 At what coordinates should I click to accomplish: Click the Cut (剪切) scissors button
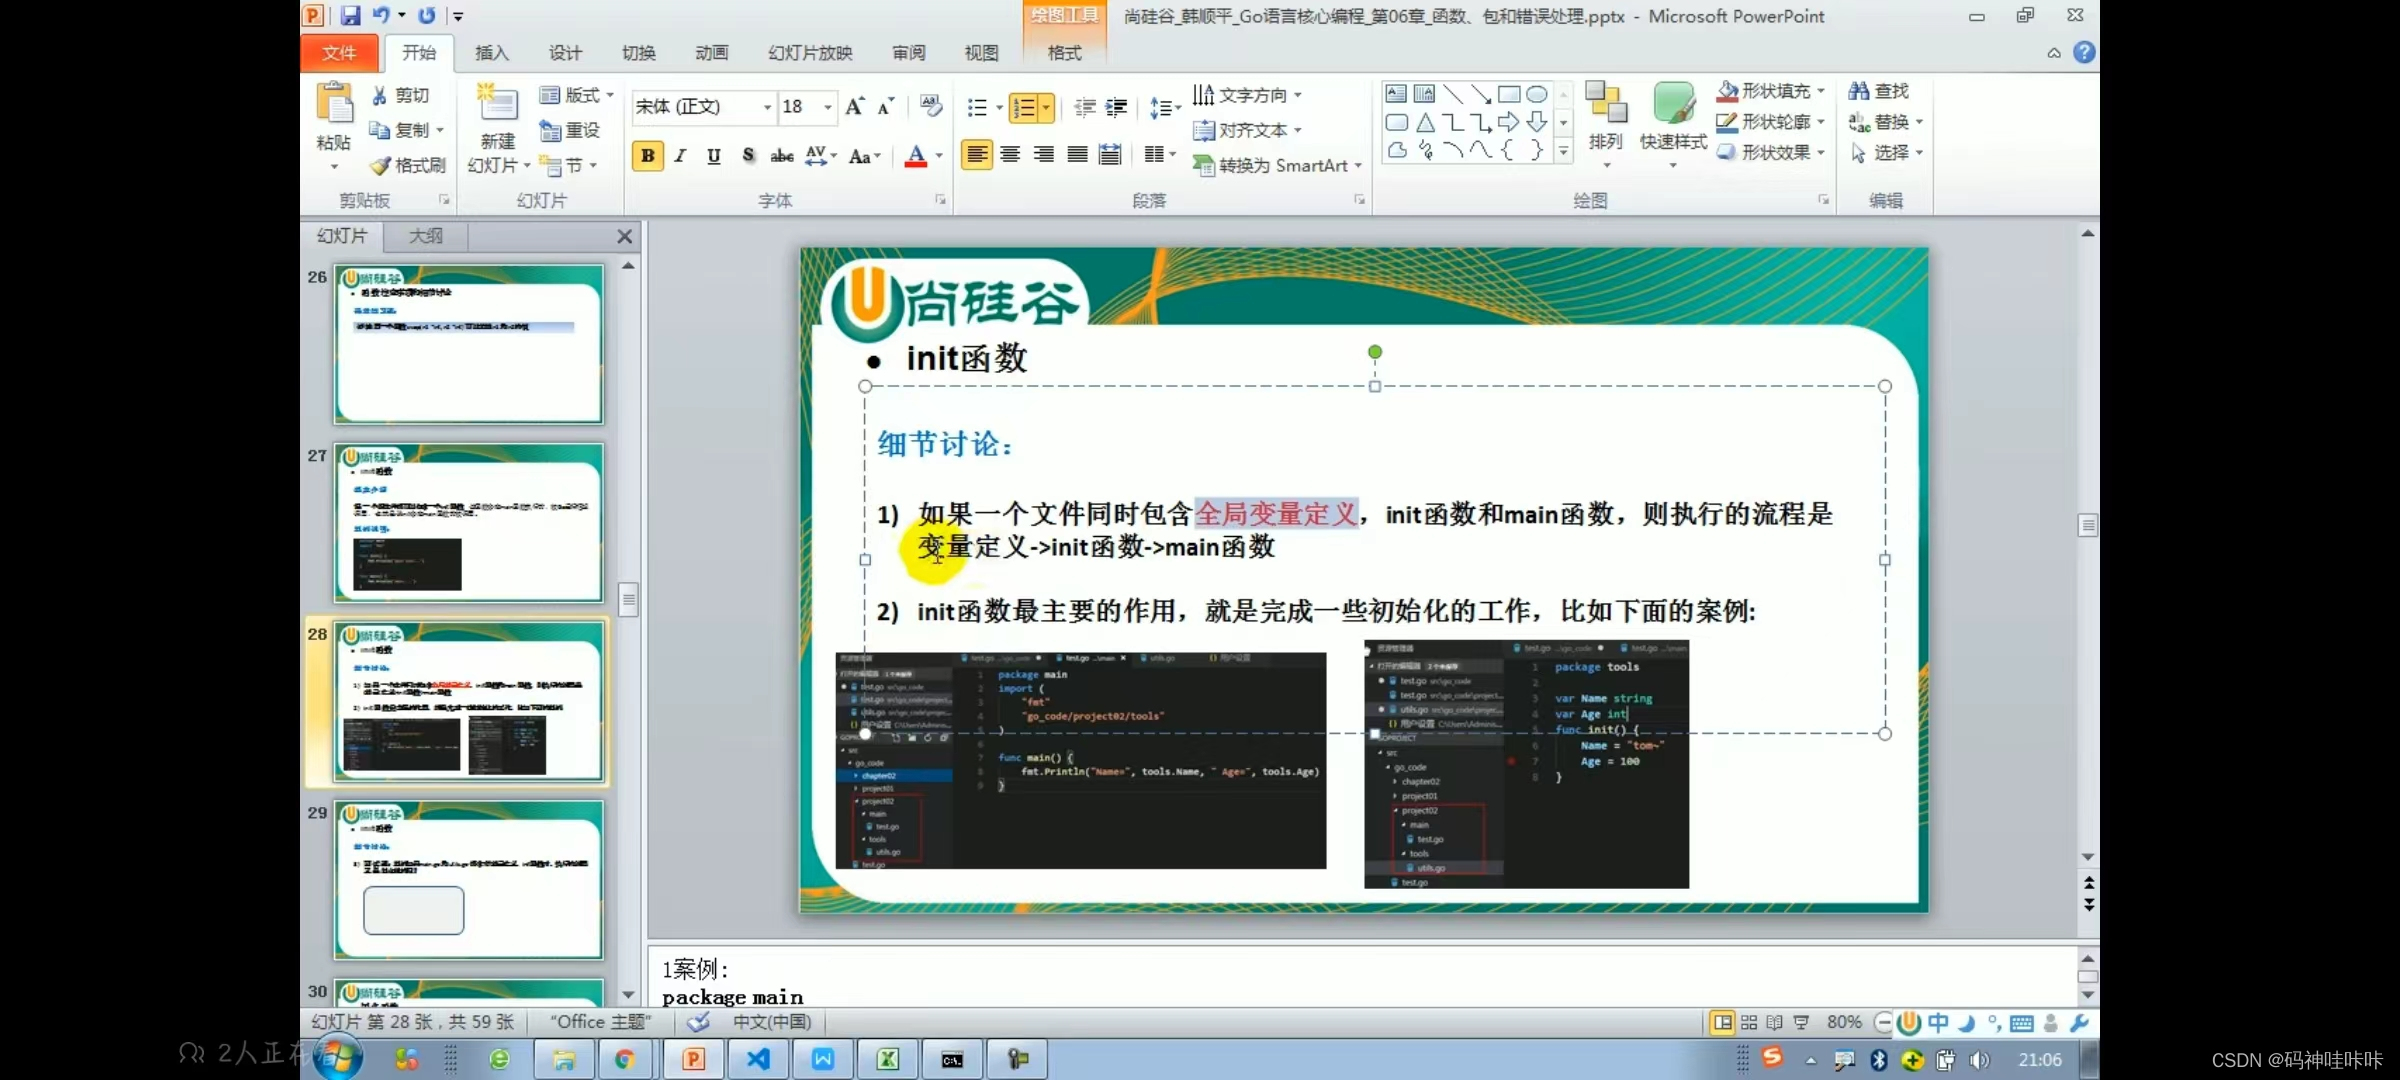[x=400, y=95]
